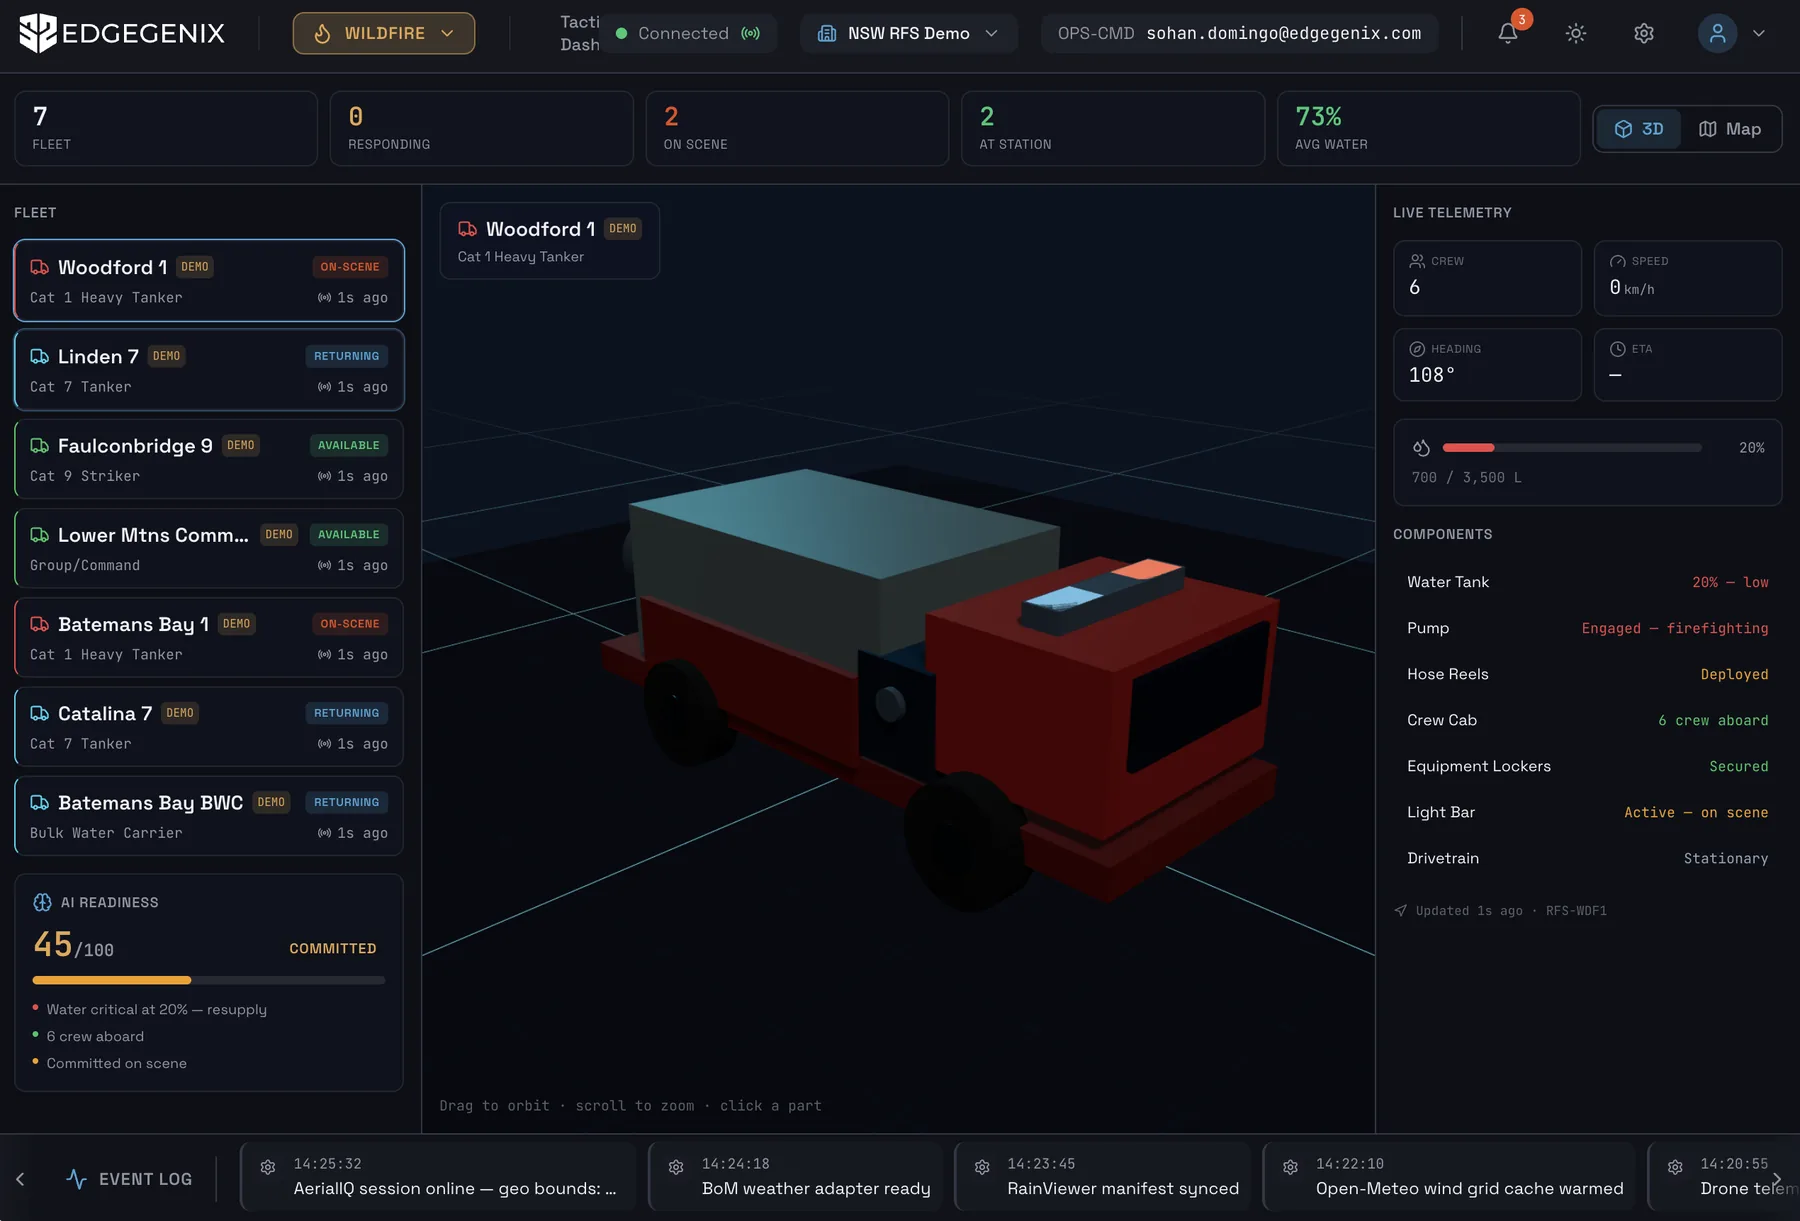Image resolution: width=1800 pixels, height=1221 pixels.
Task: Select Woodford 1 in the fleet list
Action: [x=209, y=281]
